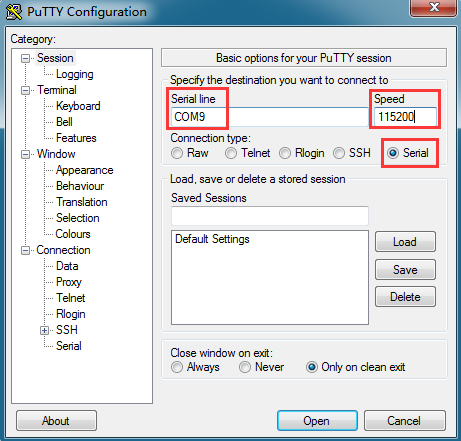
Task: Click Open to start the session
Action: tap(317, 421)
